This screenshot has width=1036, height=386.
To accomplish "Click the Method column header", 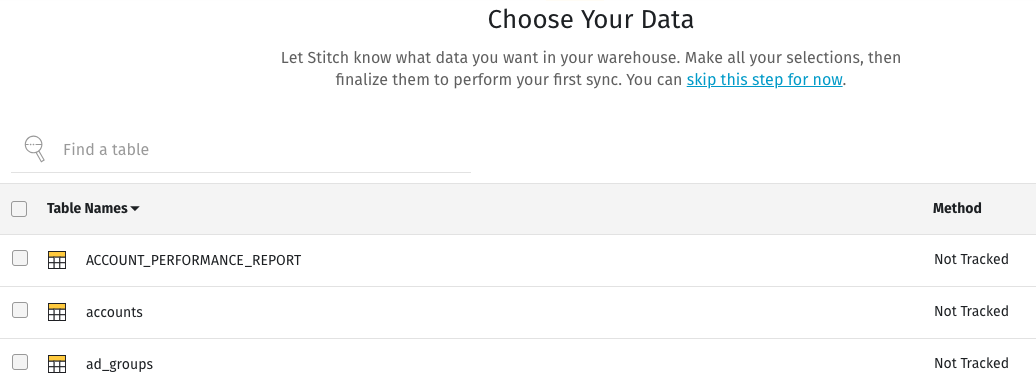I will tap(957, 208).
